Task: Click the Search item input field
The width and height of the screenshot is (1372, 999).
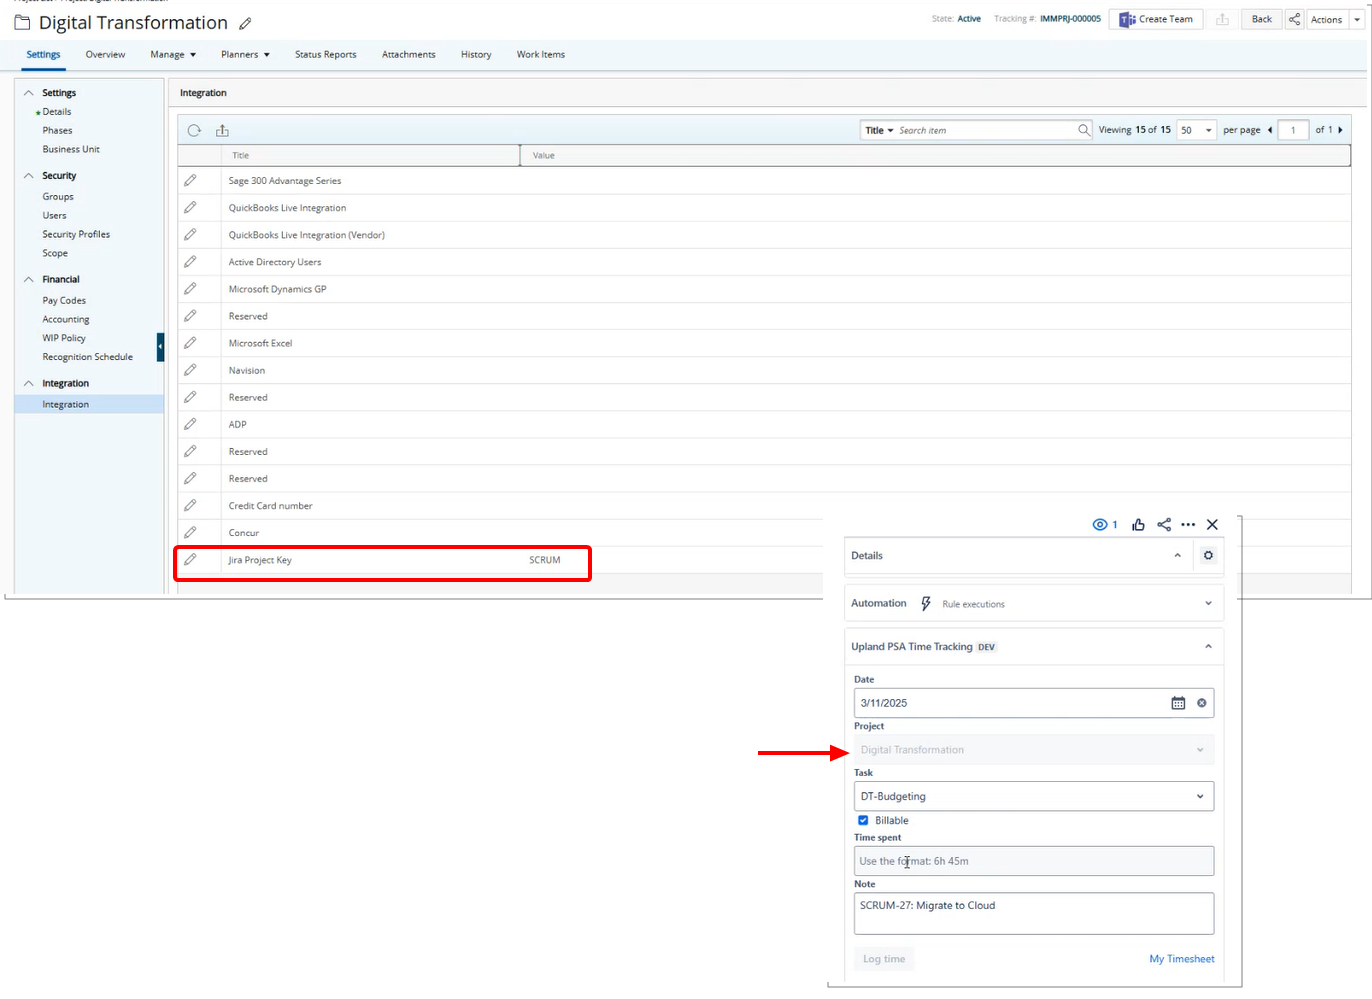Action: point(986,130)
